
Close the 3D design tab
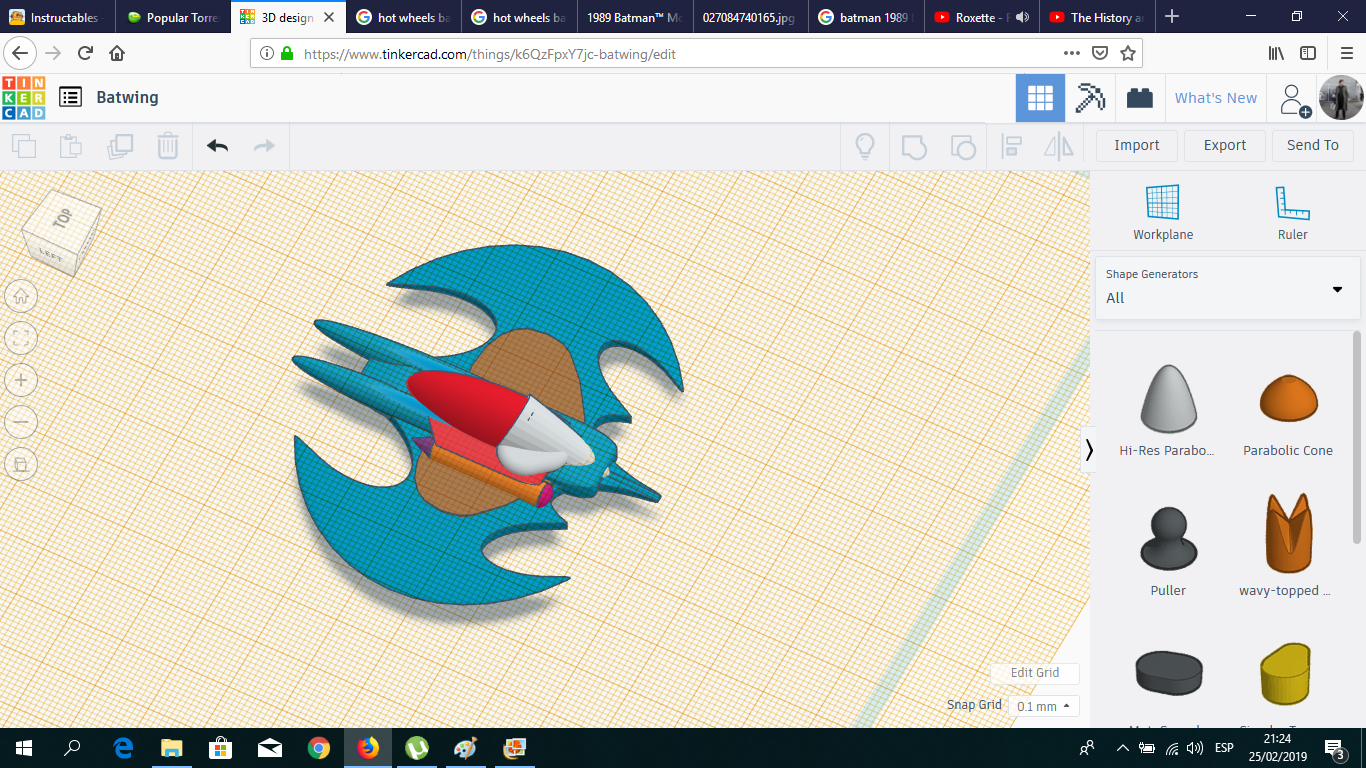coord(329,17)
